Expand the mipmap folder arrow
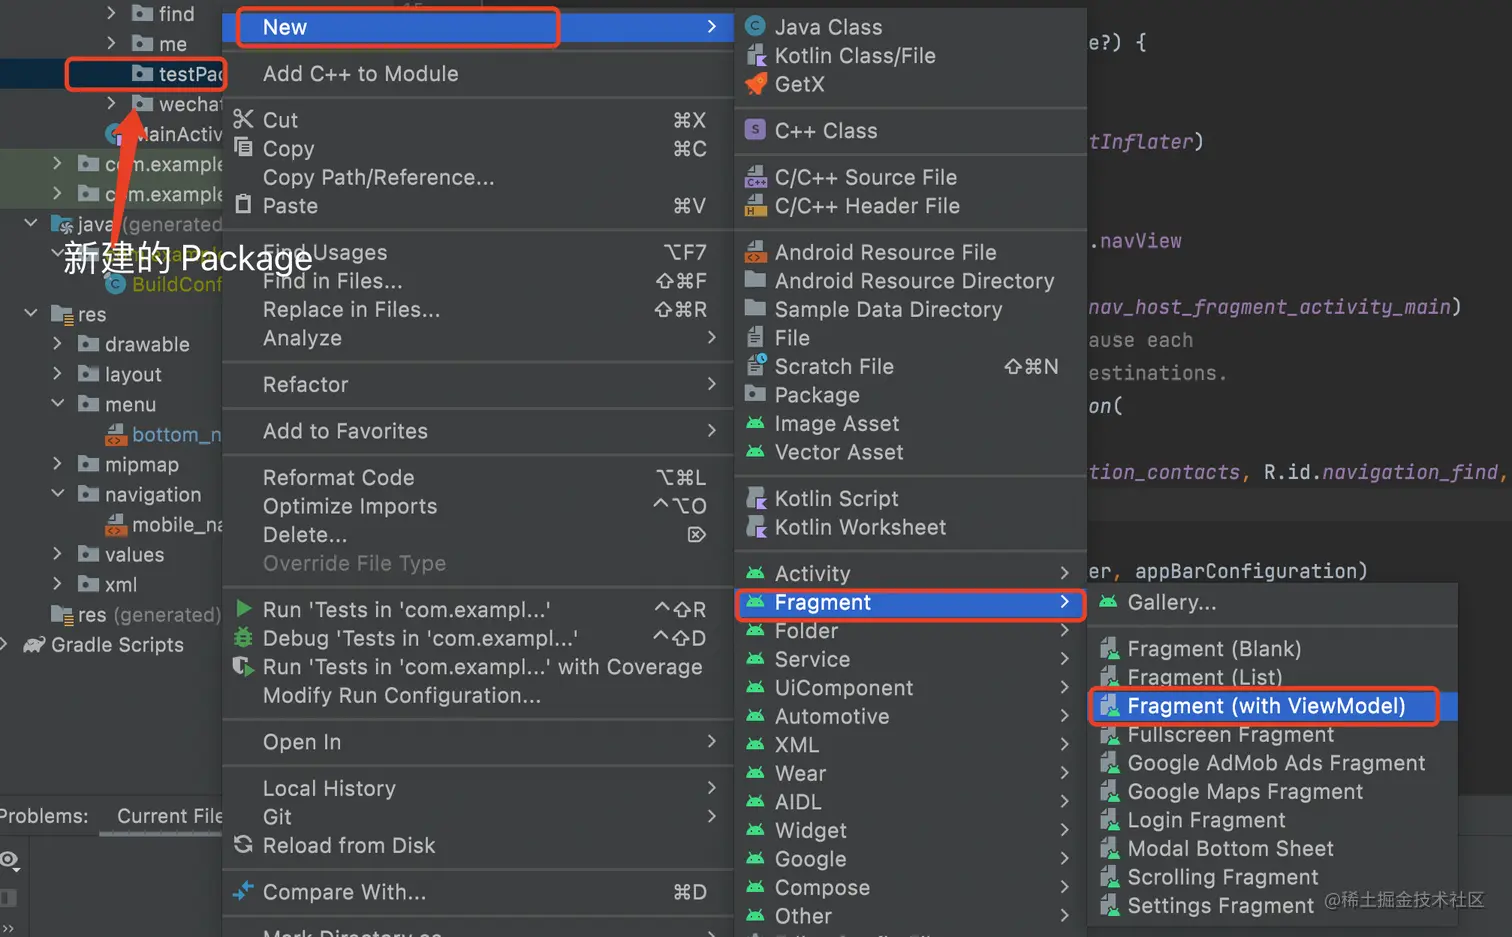The image size is (1512, 937). [x=58, y=464]
